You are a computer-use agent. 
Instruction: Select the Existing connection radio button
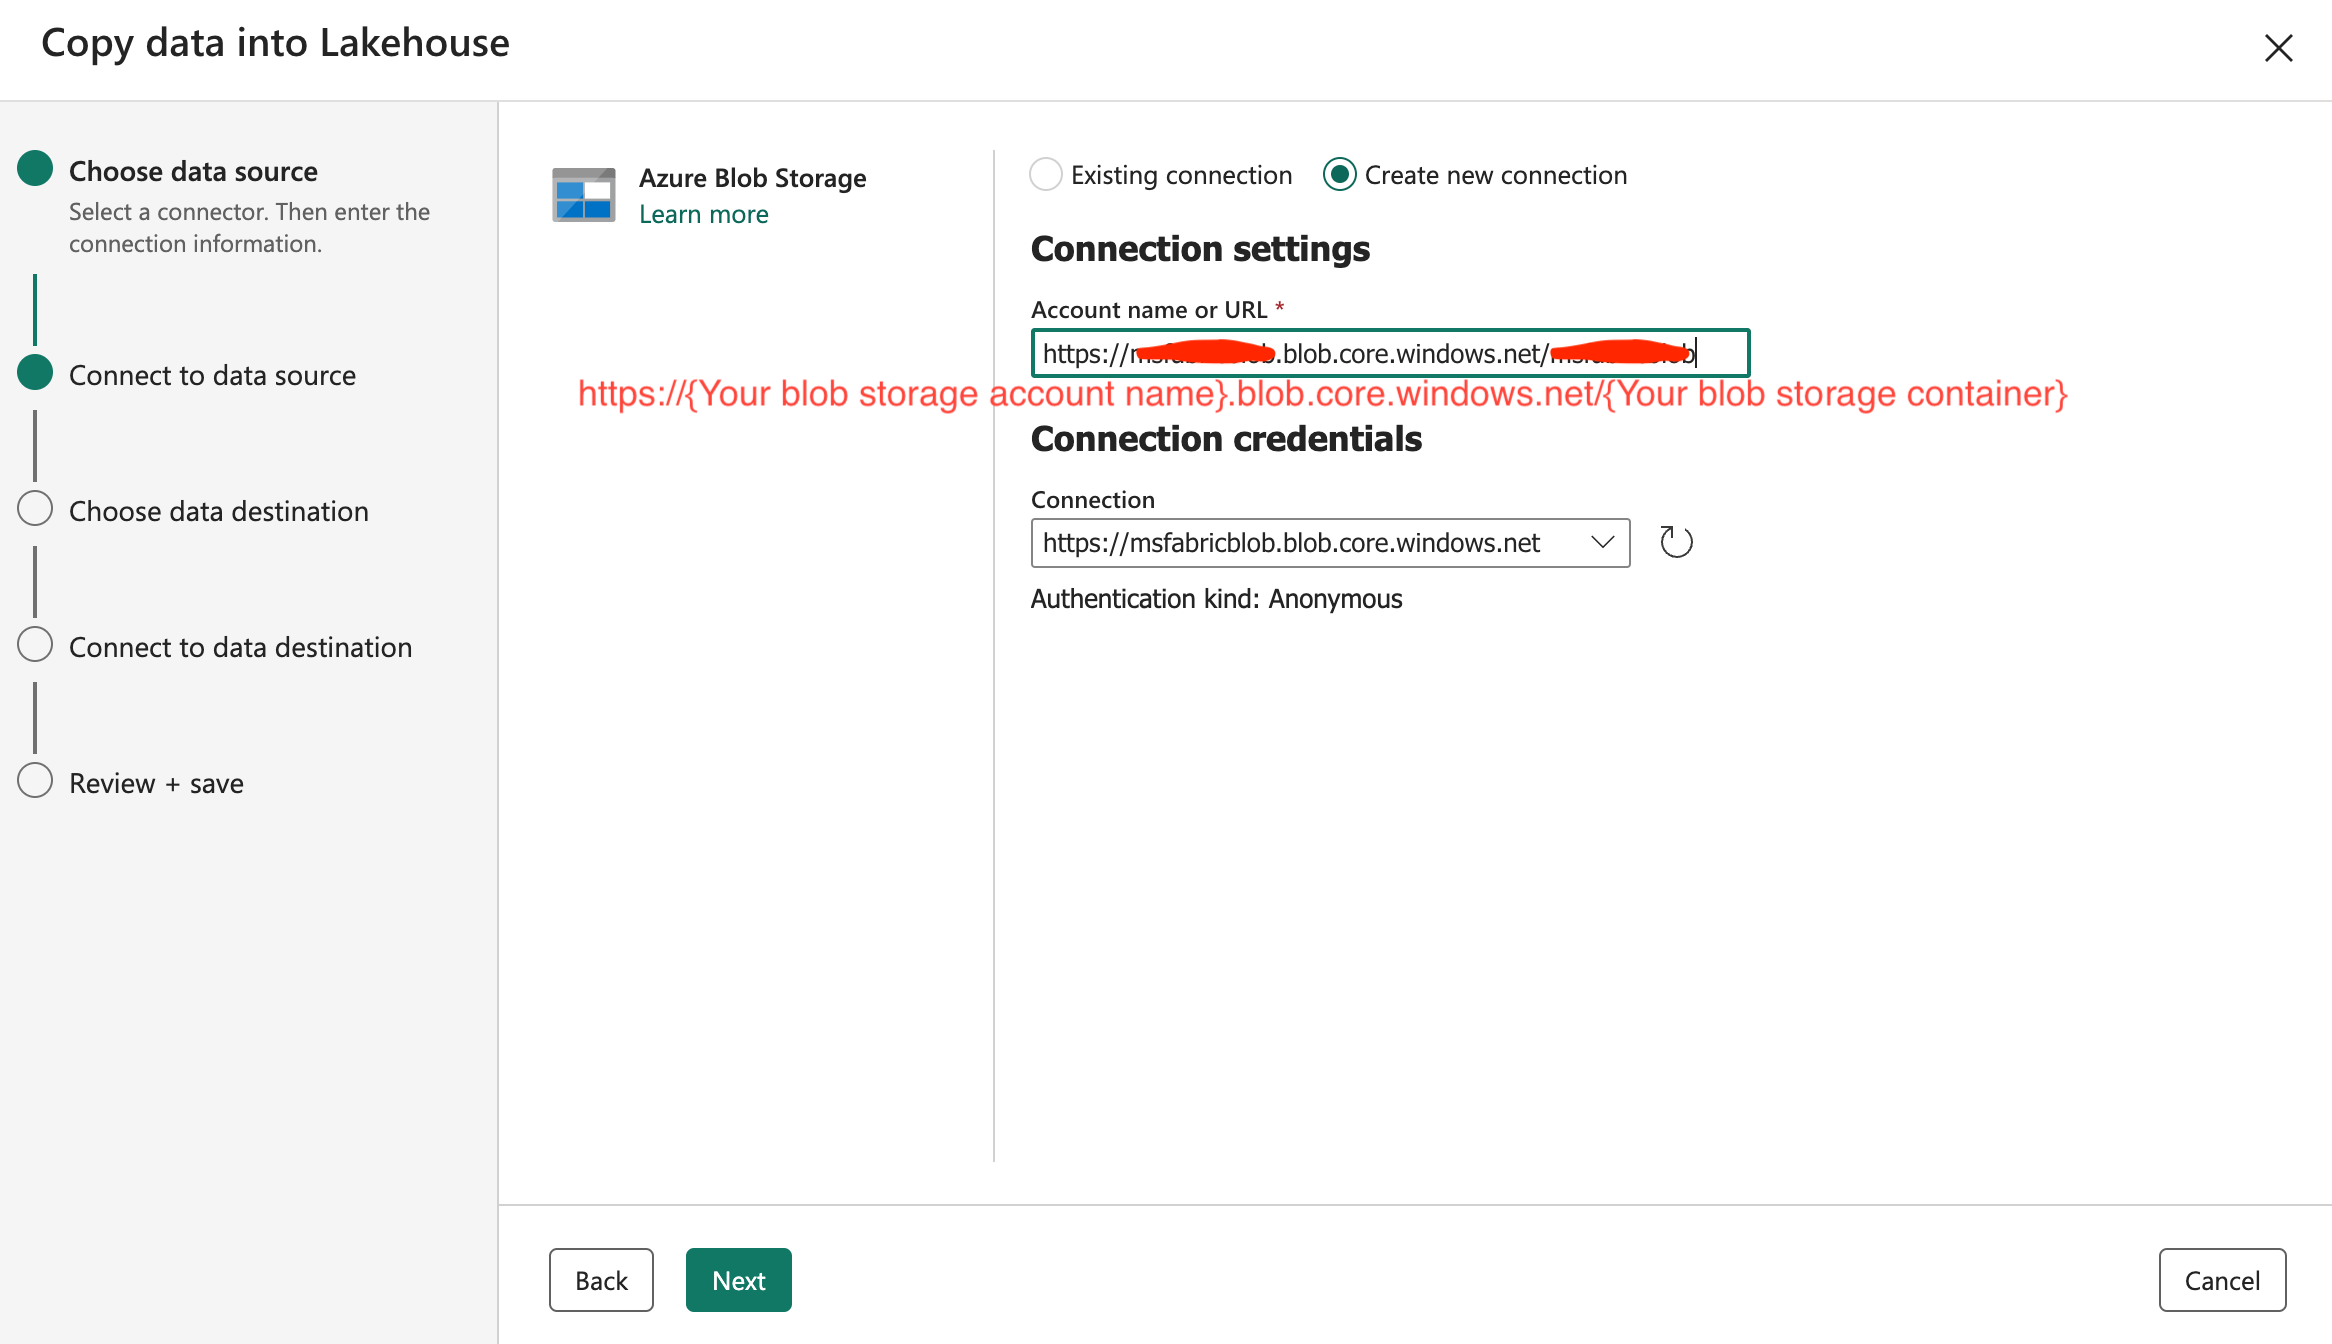pyautogui.click(x=1043, y=175)
